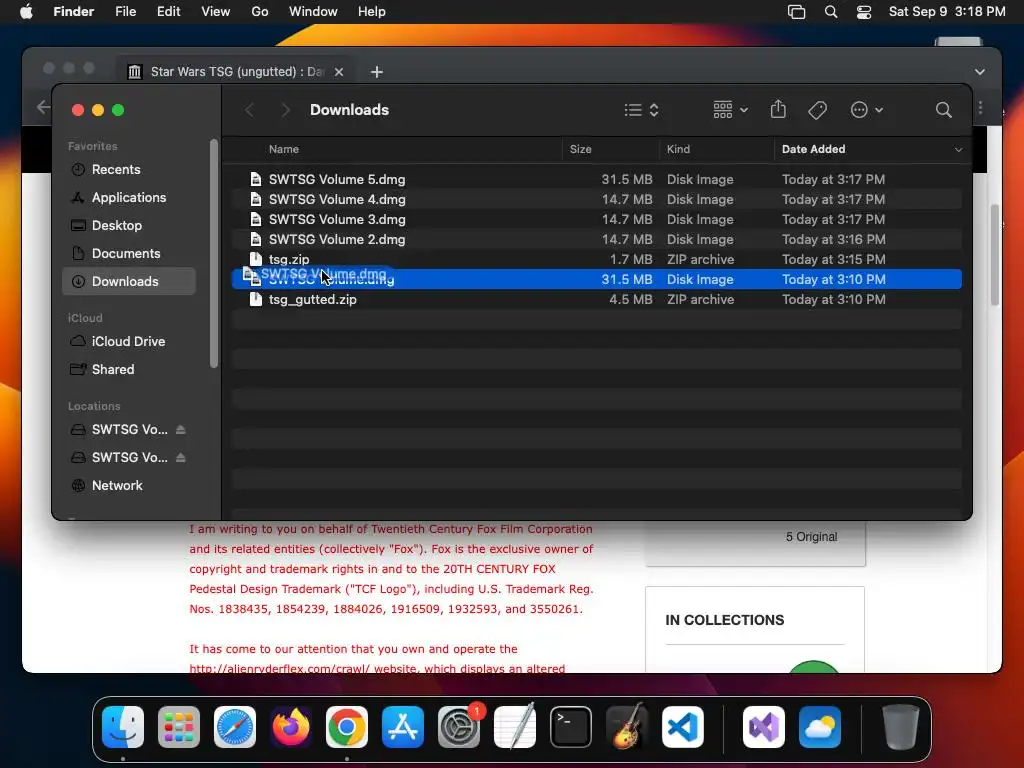Sort files by Size column
This screenshot has width=1024, height=768.
(x=580, y=149)
